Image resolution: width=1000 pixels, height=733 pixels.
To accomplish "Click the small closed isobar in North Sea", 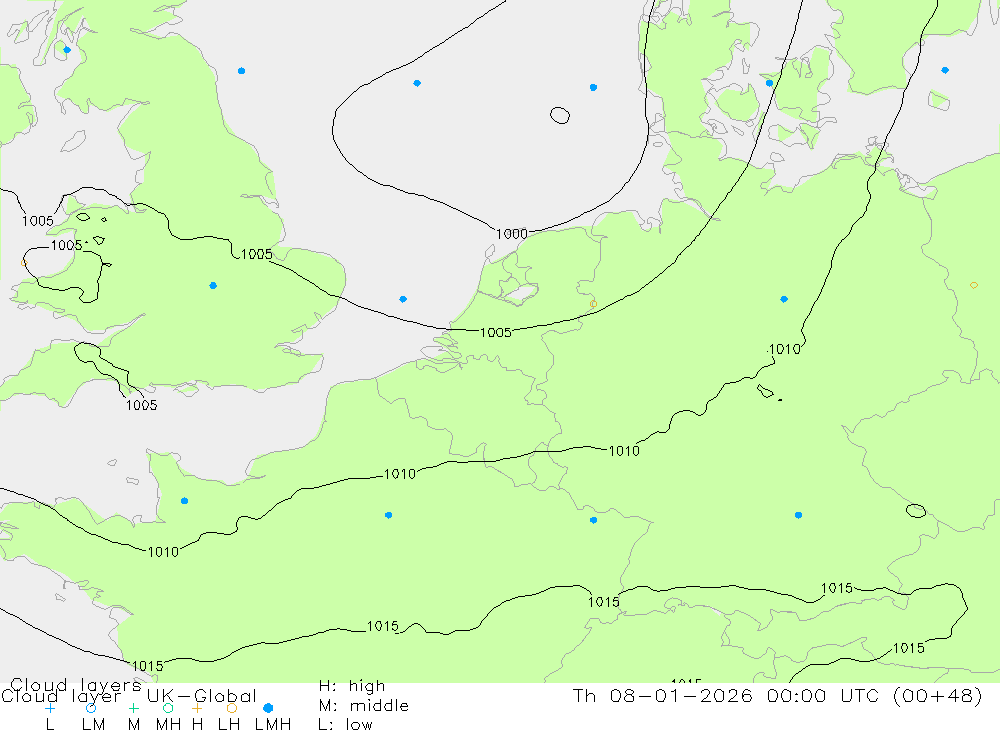I will 560,115.
